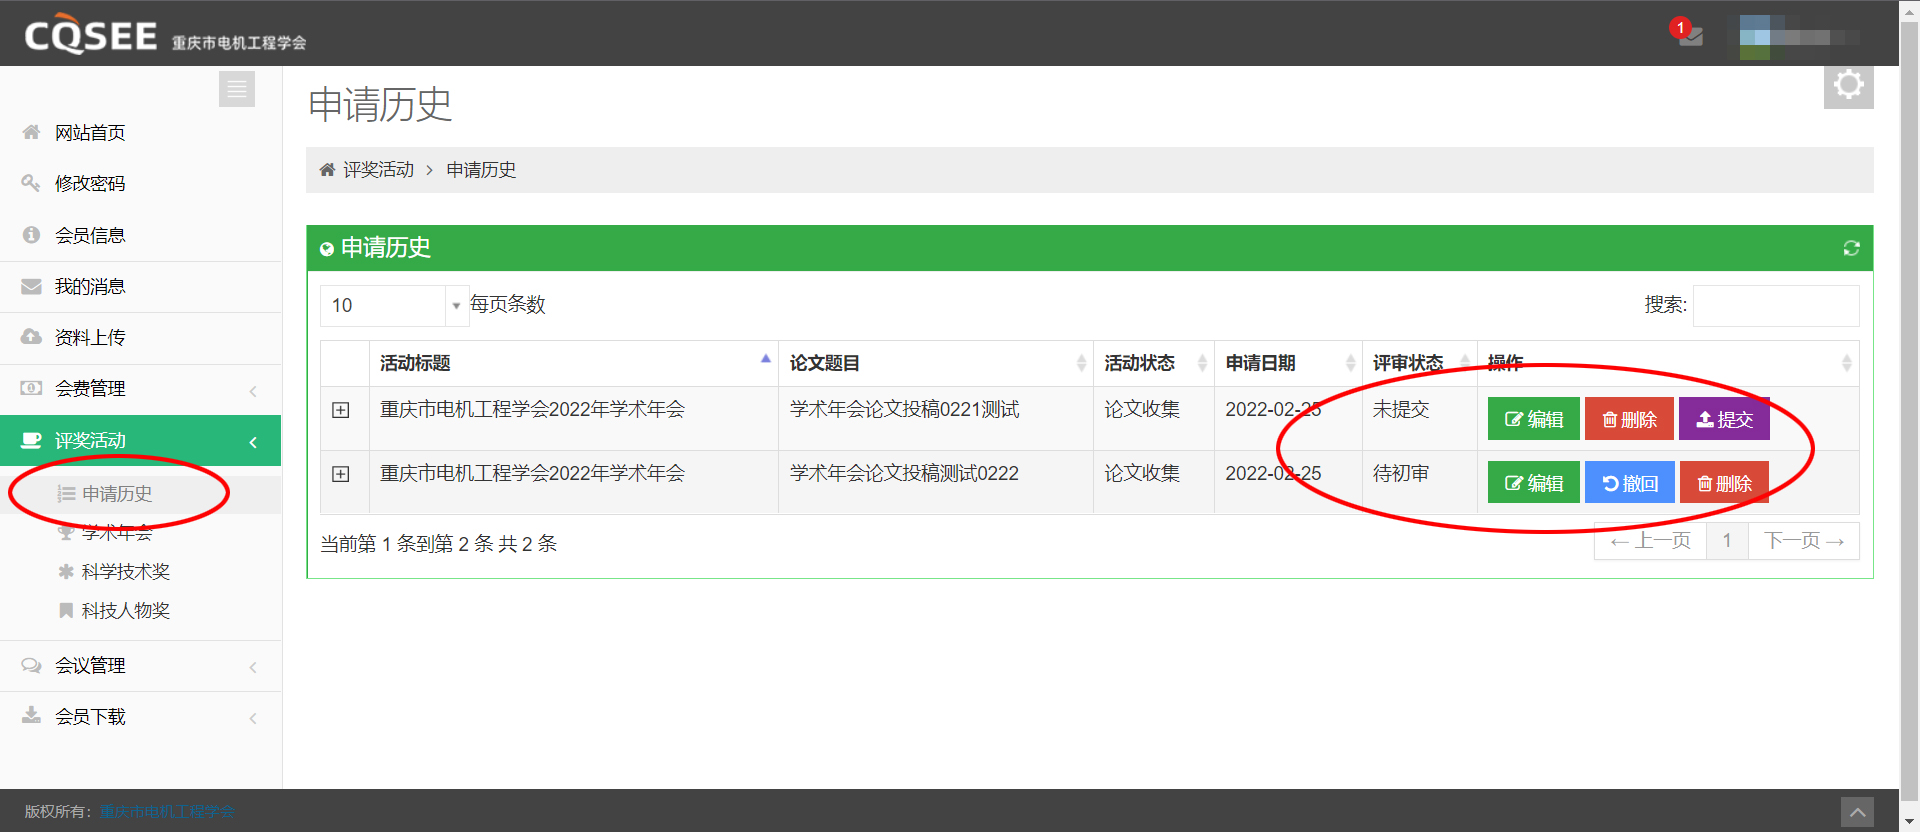Click the 搜索 input field
Screen dimensions: 1920x832
click(x=1776, y=306)
